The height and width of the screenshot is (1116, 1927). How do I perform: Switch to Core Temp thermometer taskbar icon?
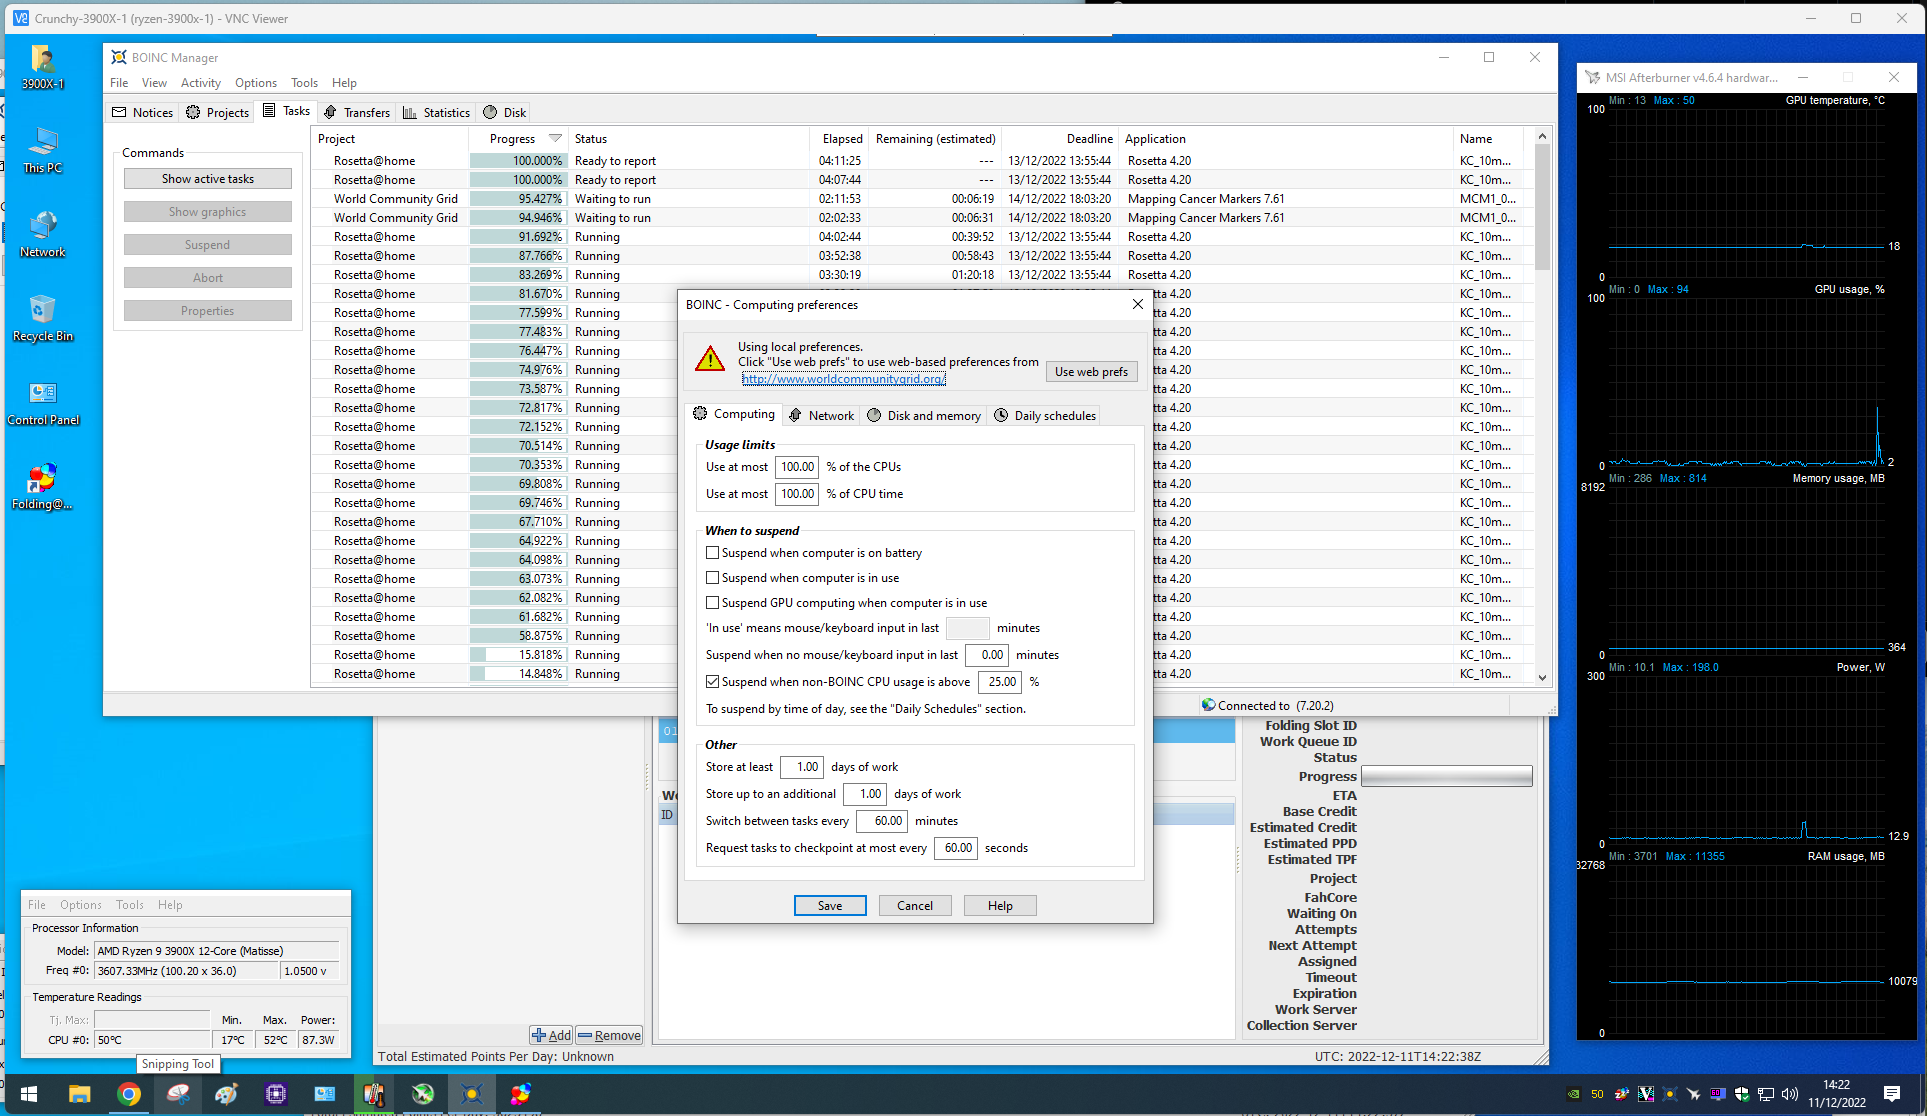[374, 1094]
